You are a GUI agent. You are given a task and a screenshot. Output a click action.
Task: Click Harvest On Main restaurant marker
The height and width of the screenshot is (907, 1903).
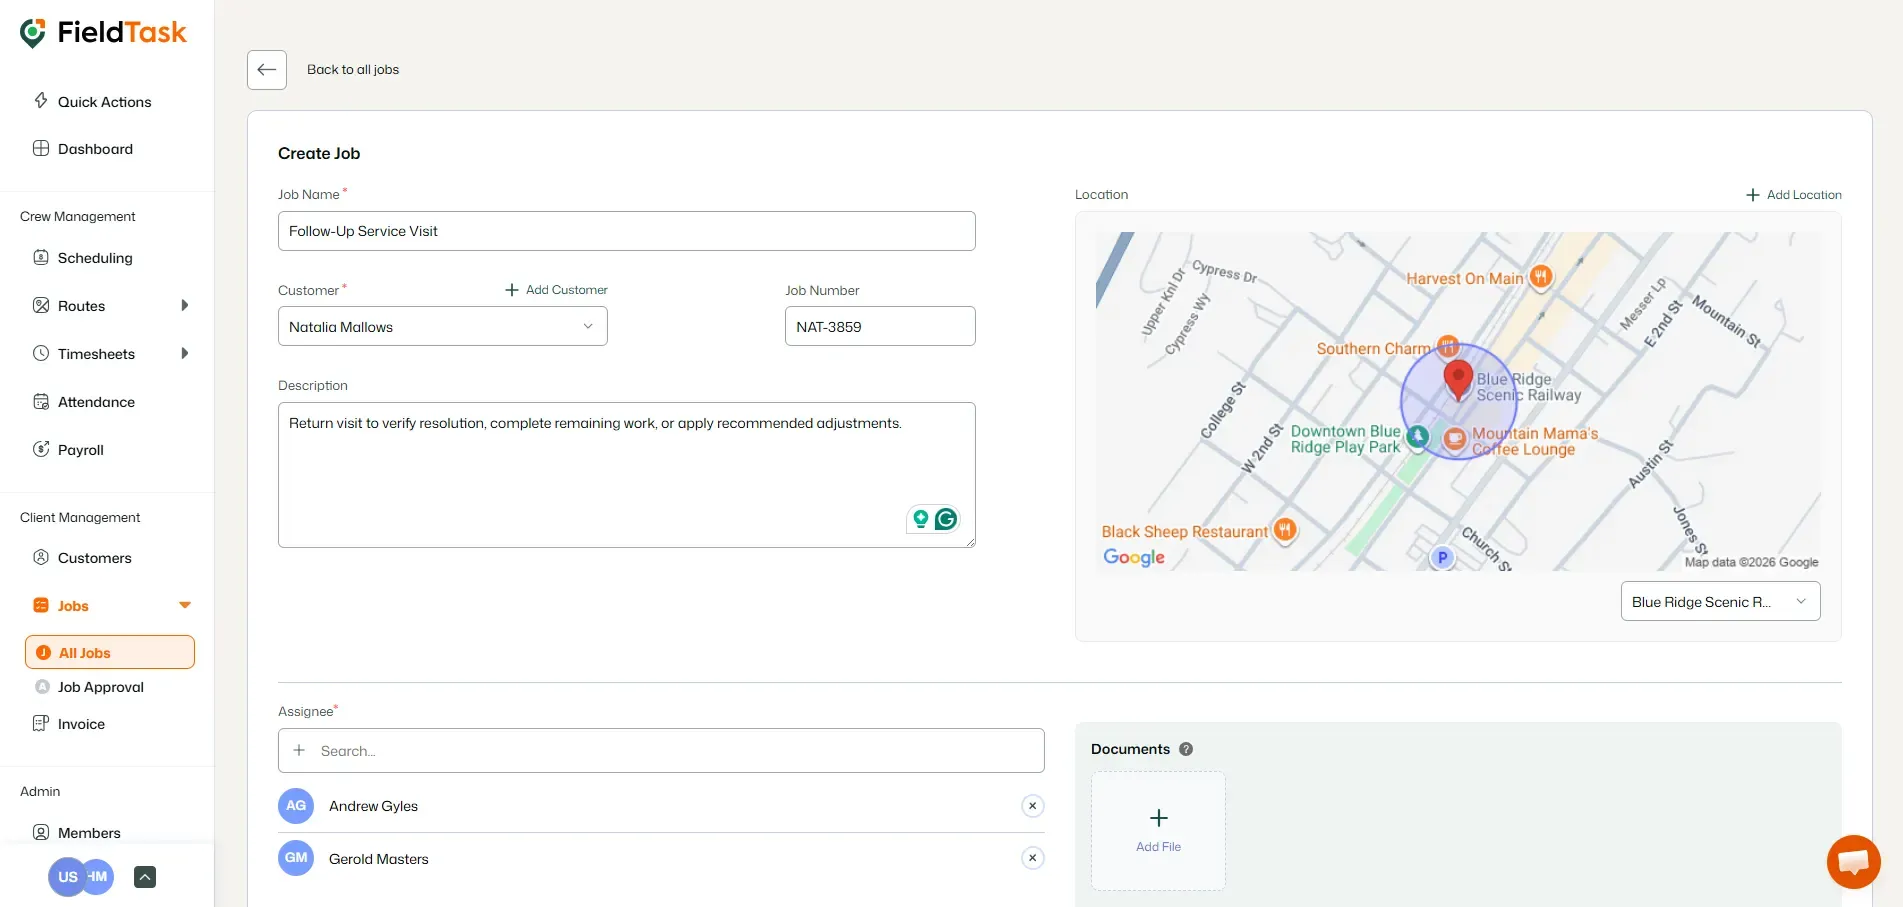[x=1542, y=276]
